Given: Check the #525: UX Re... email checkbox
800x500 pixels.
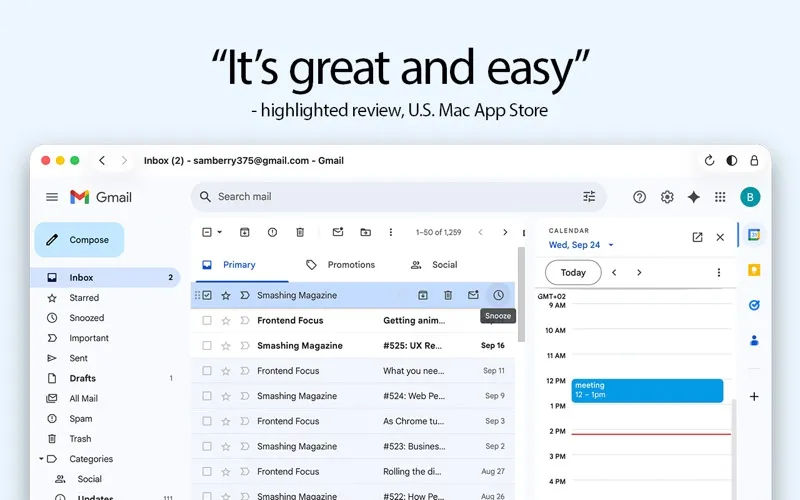Looking at the screenshot, I should tap(207, 345).
